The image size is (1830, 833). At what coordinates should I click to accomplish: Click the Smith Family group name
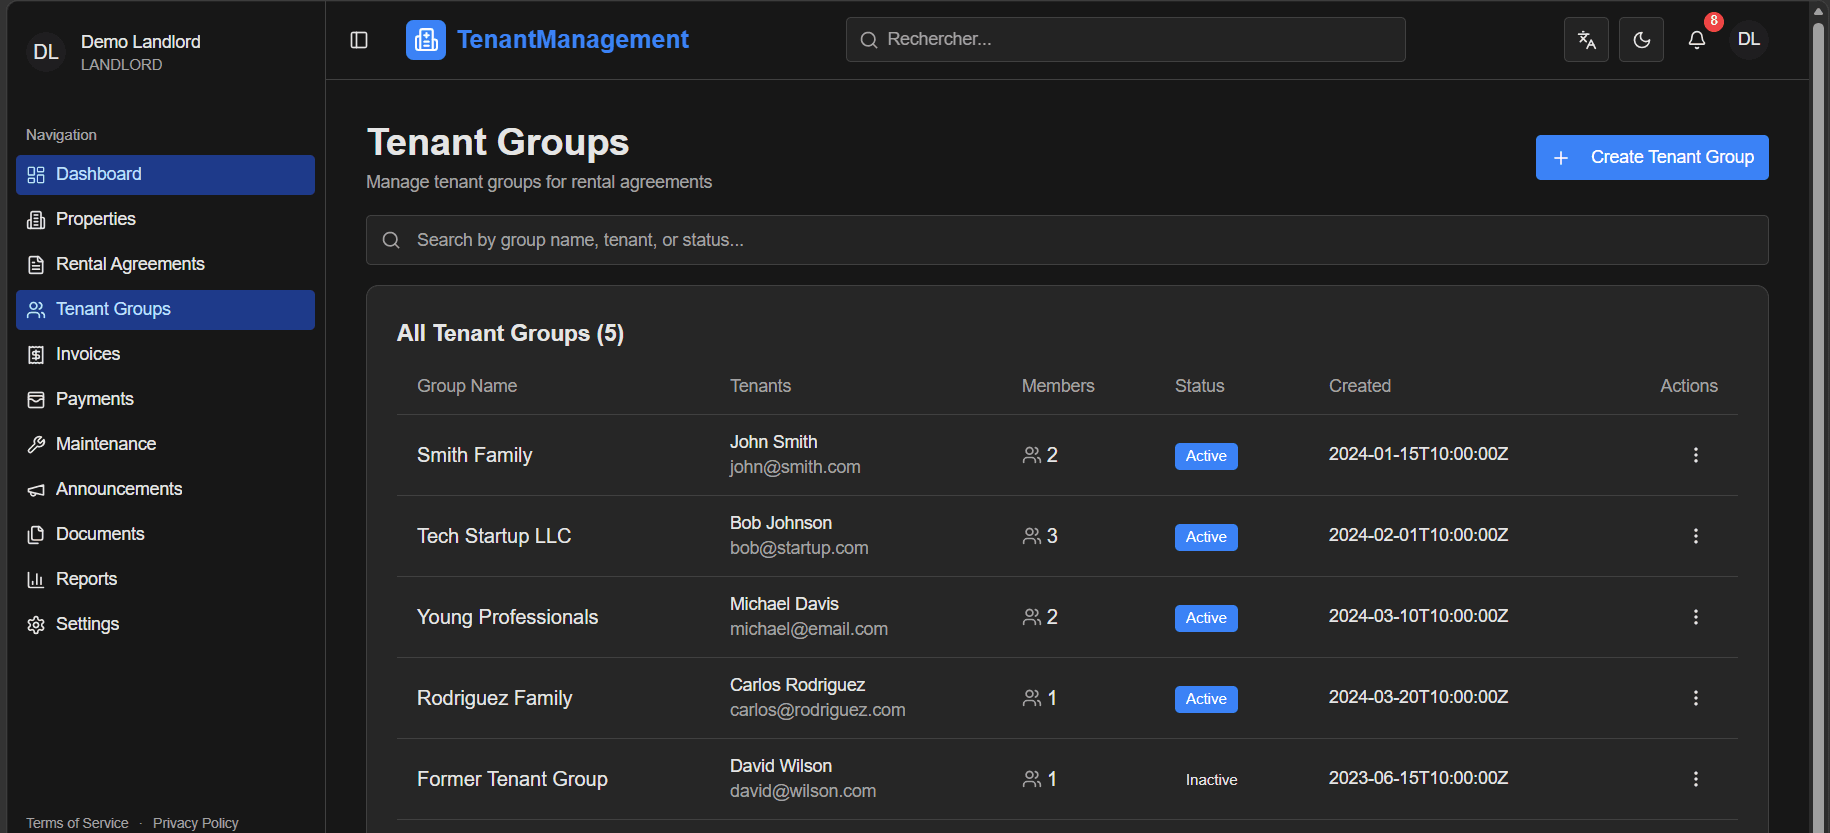tap(475, 455)
